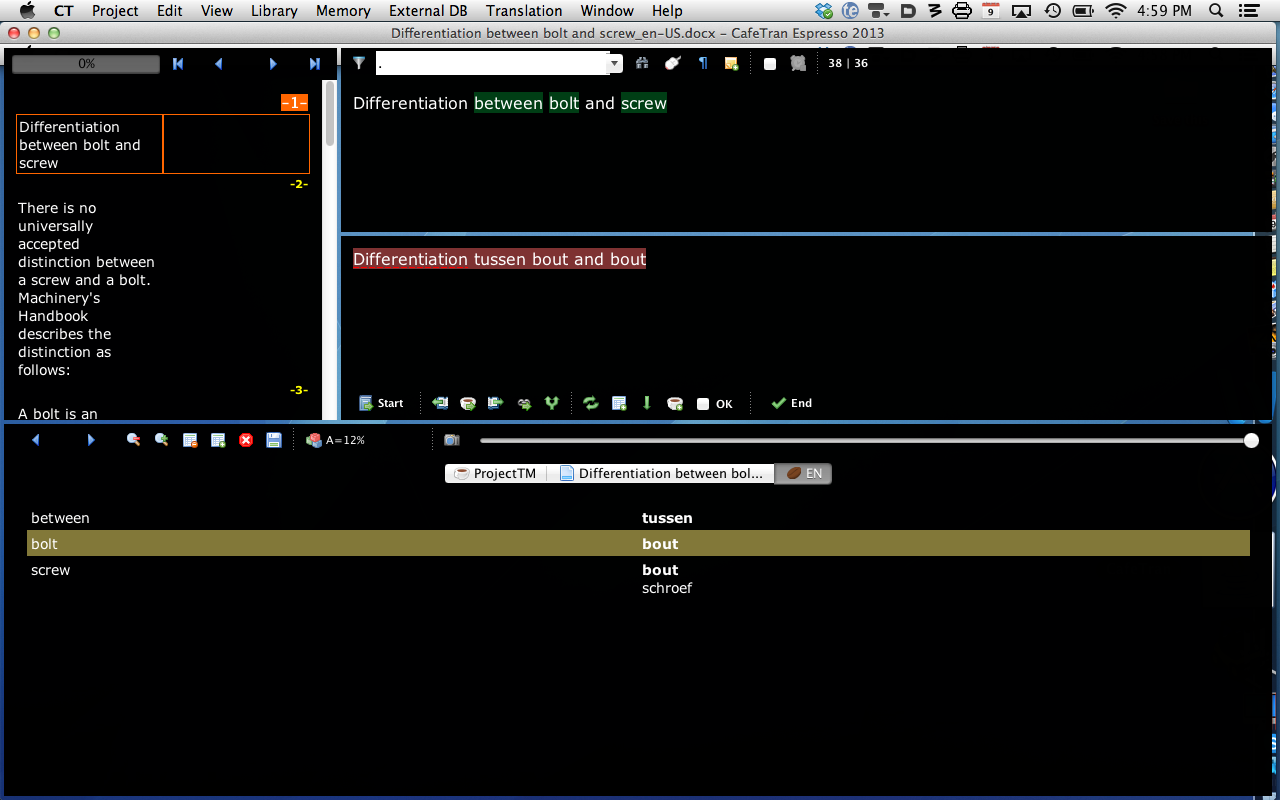Open the Translation menu

(524, 11)
